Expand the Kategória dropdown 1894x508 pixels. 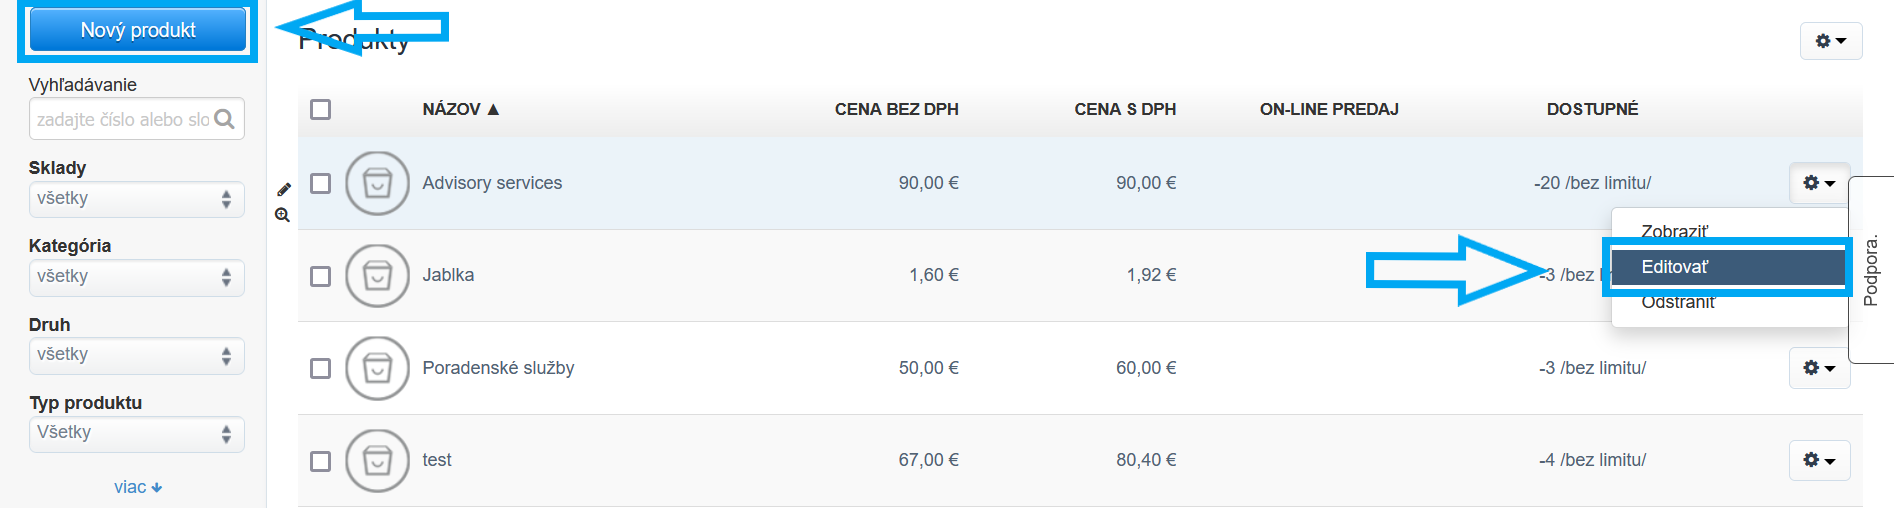[136, 277]
